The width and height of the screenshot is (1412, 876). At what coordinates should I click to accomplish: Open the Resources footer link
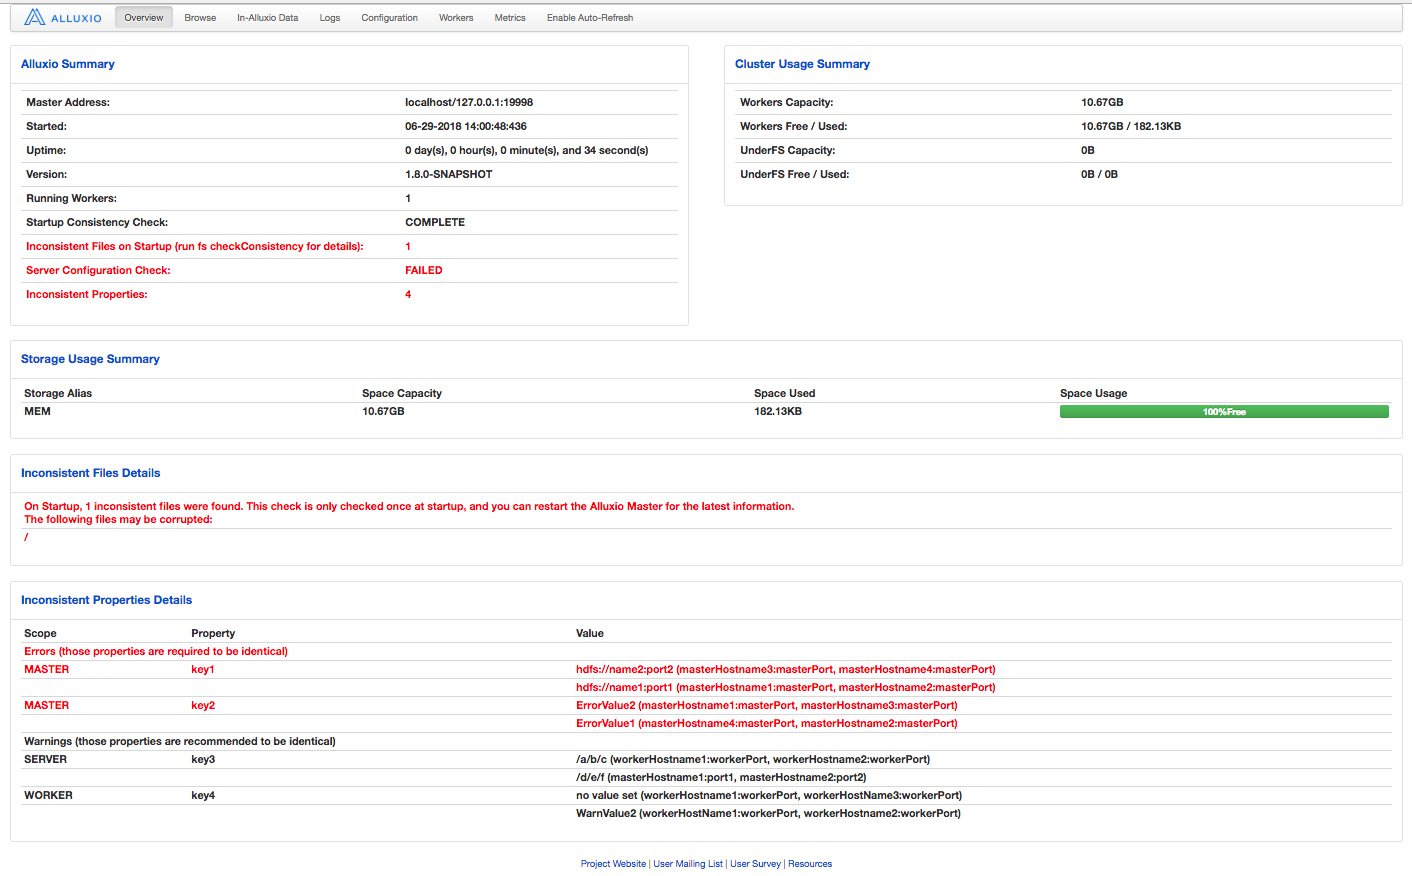[810, 864]
